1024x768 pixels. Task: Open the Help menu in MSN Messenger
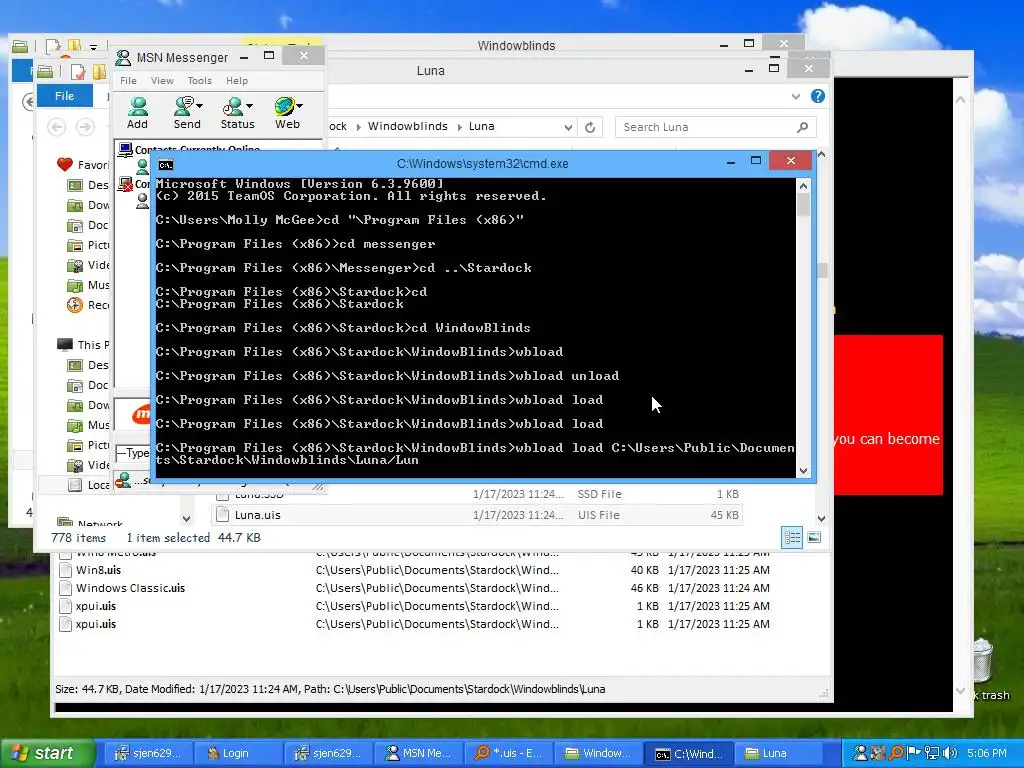pos(236,81)
